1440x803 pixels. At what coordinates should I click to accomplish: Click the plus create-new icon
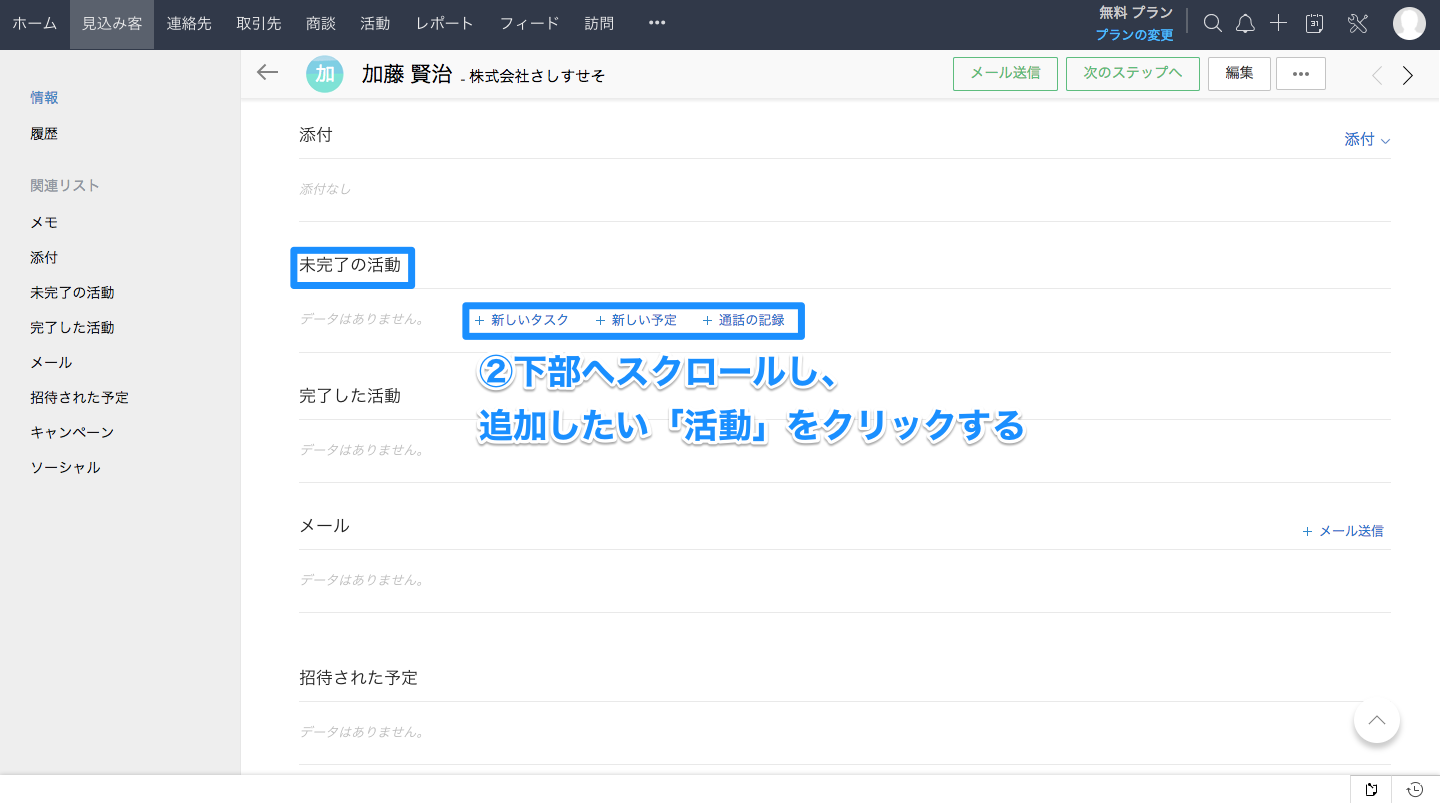pyautogui.click(x=1278, y=24)
